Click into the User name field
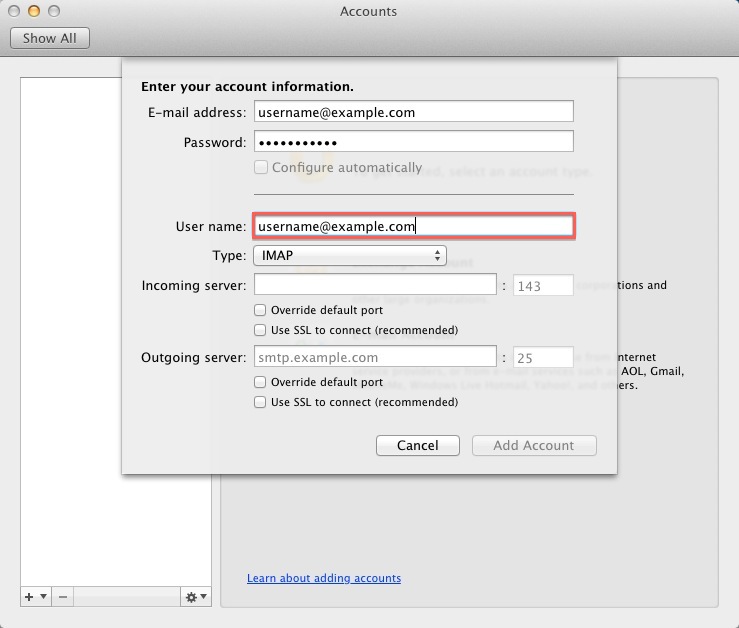The width and height of the screenshot is (739, 628). 413,227
